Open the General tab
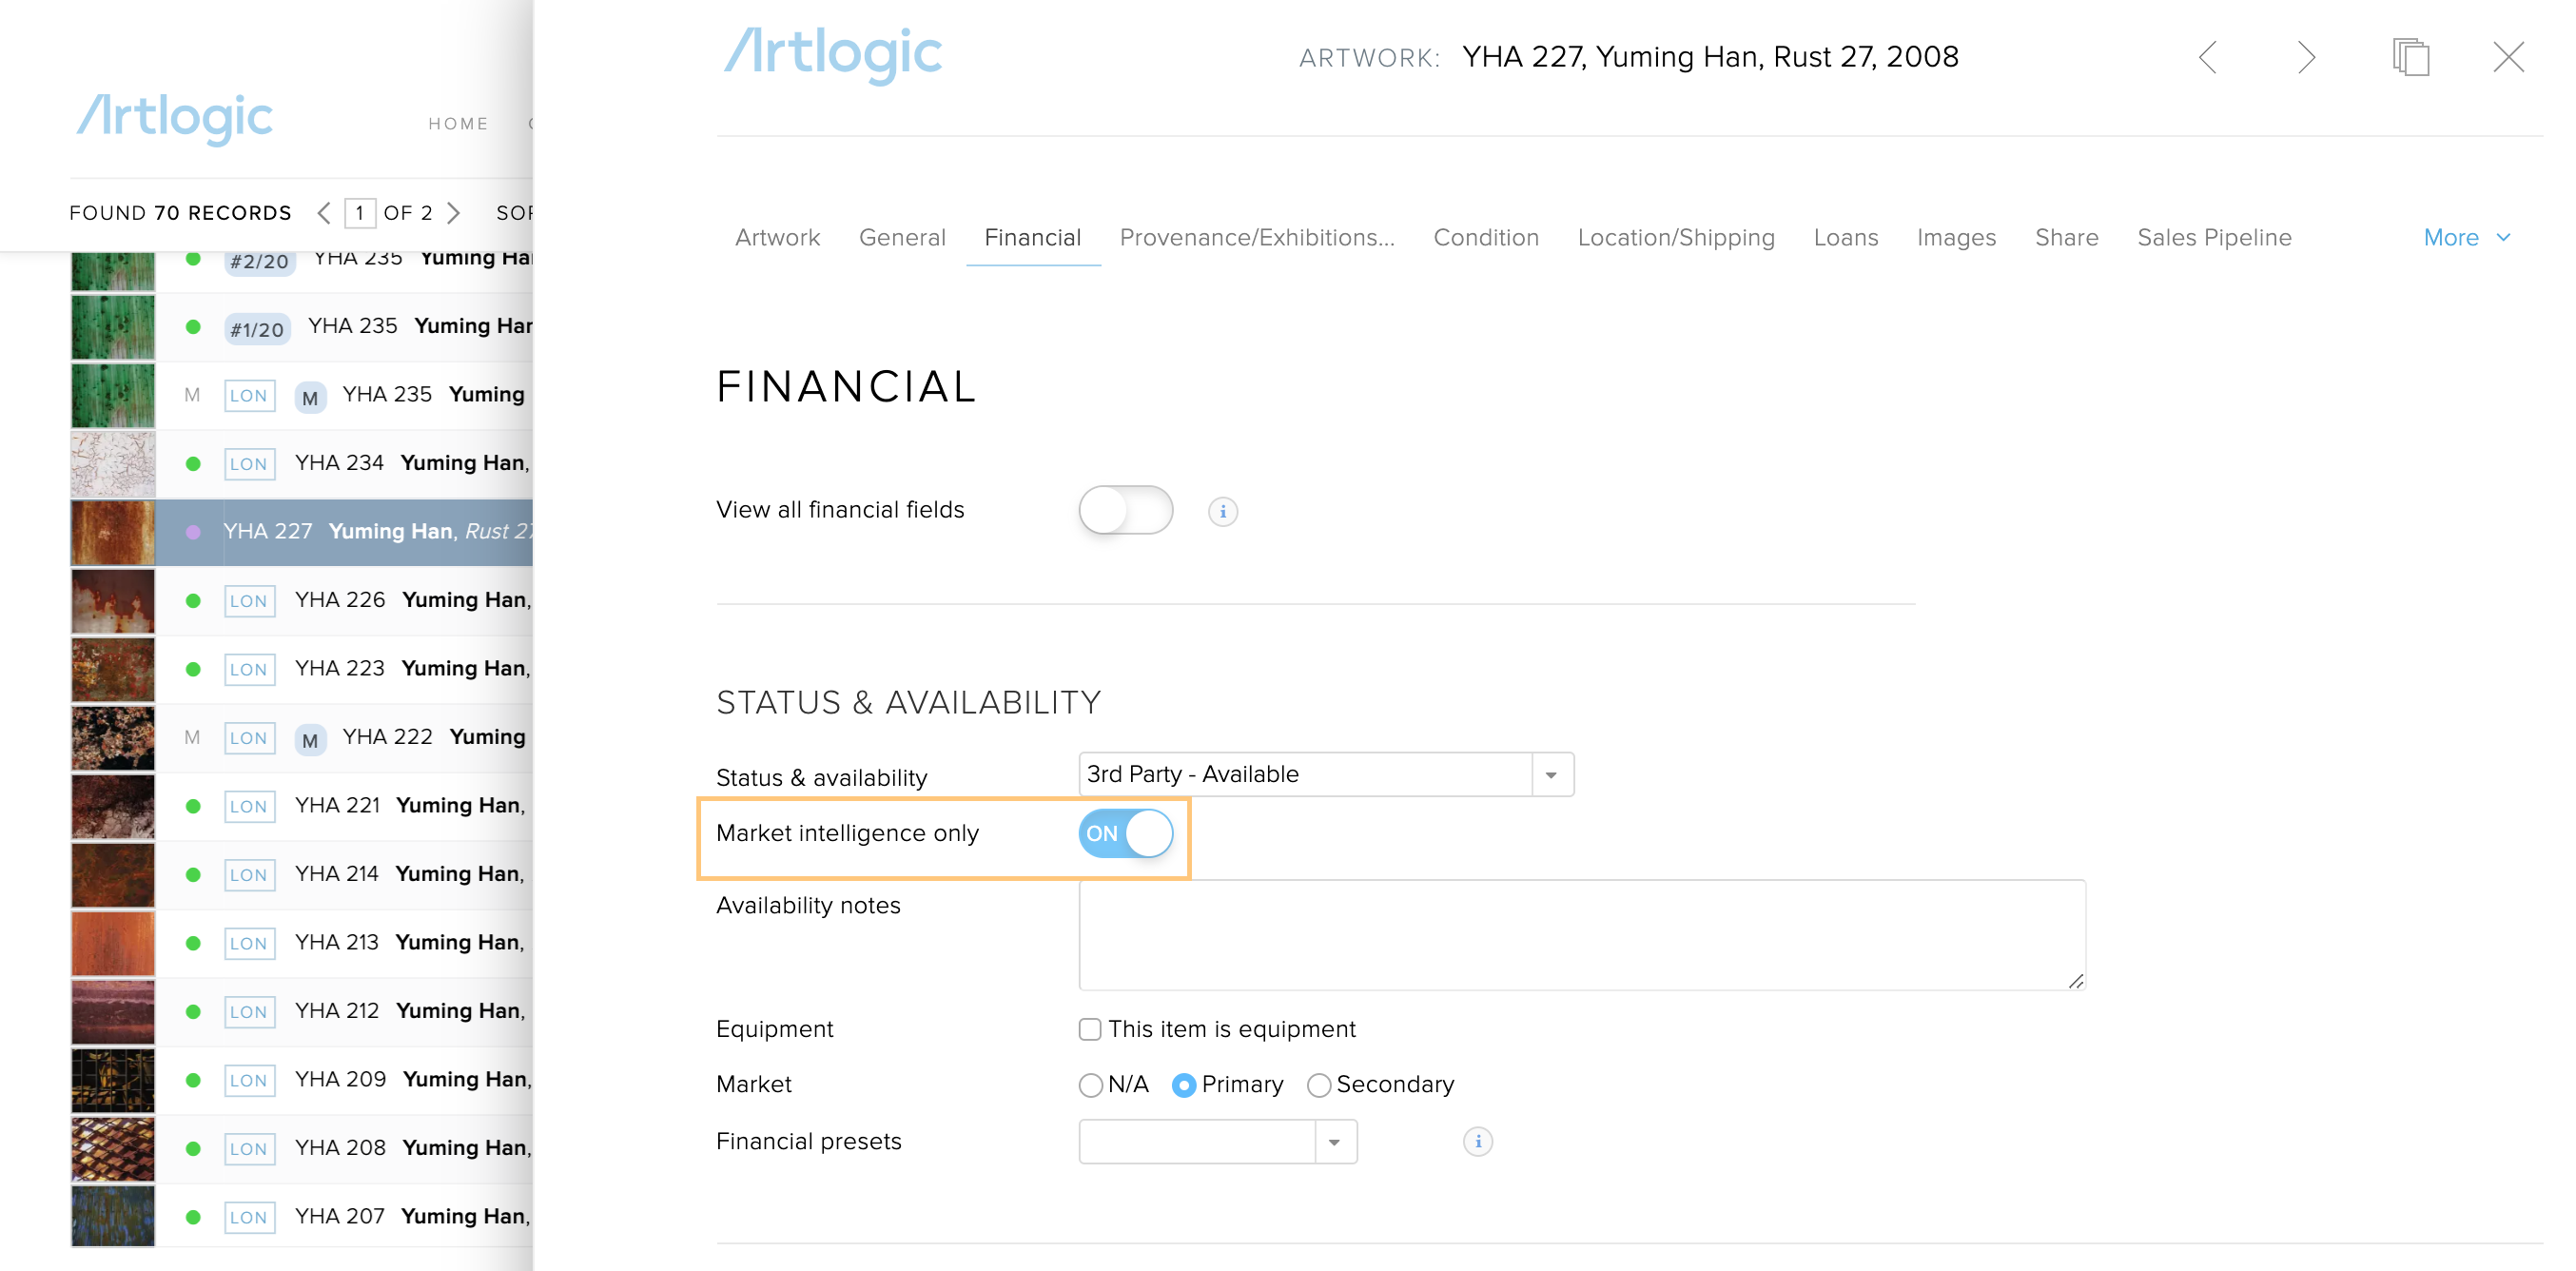2576x1271 pixels. click(x=902, y=238)
